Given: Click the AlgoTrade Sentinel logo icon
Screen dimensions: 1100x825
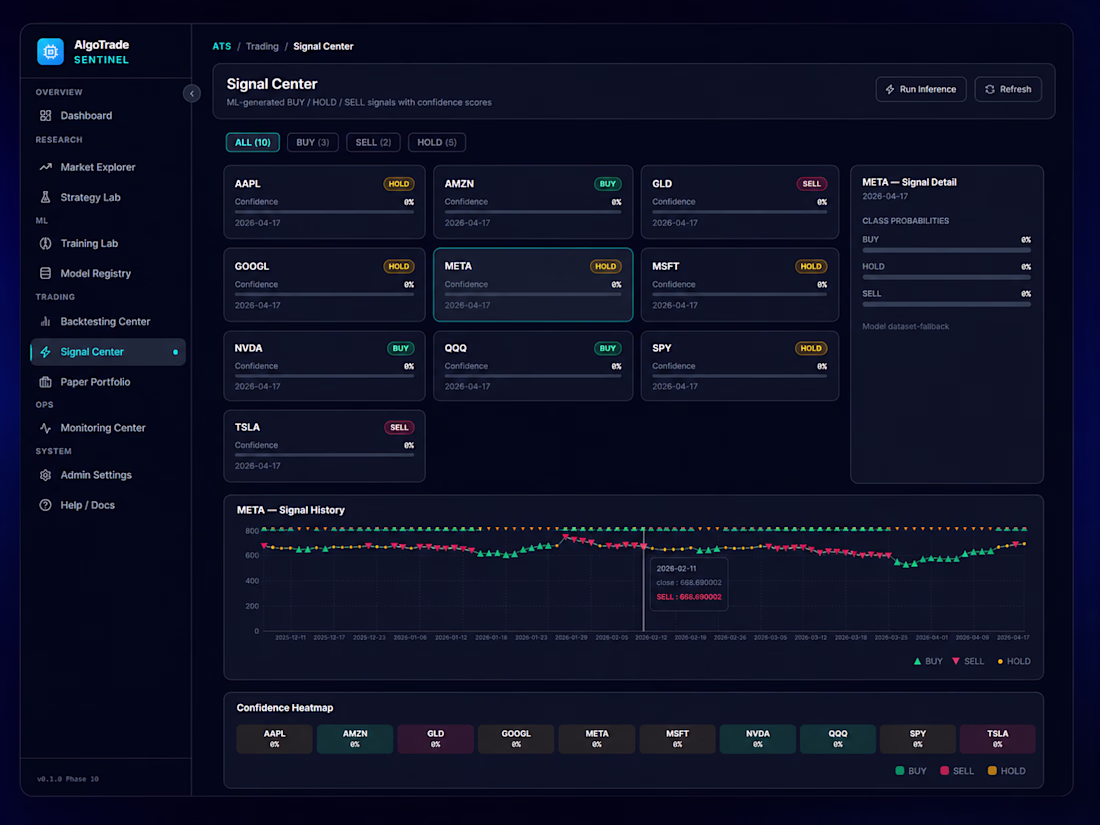Looking at the screenshot, I should pyautogui.click(x=51, y=52).
